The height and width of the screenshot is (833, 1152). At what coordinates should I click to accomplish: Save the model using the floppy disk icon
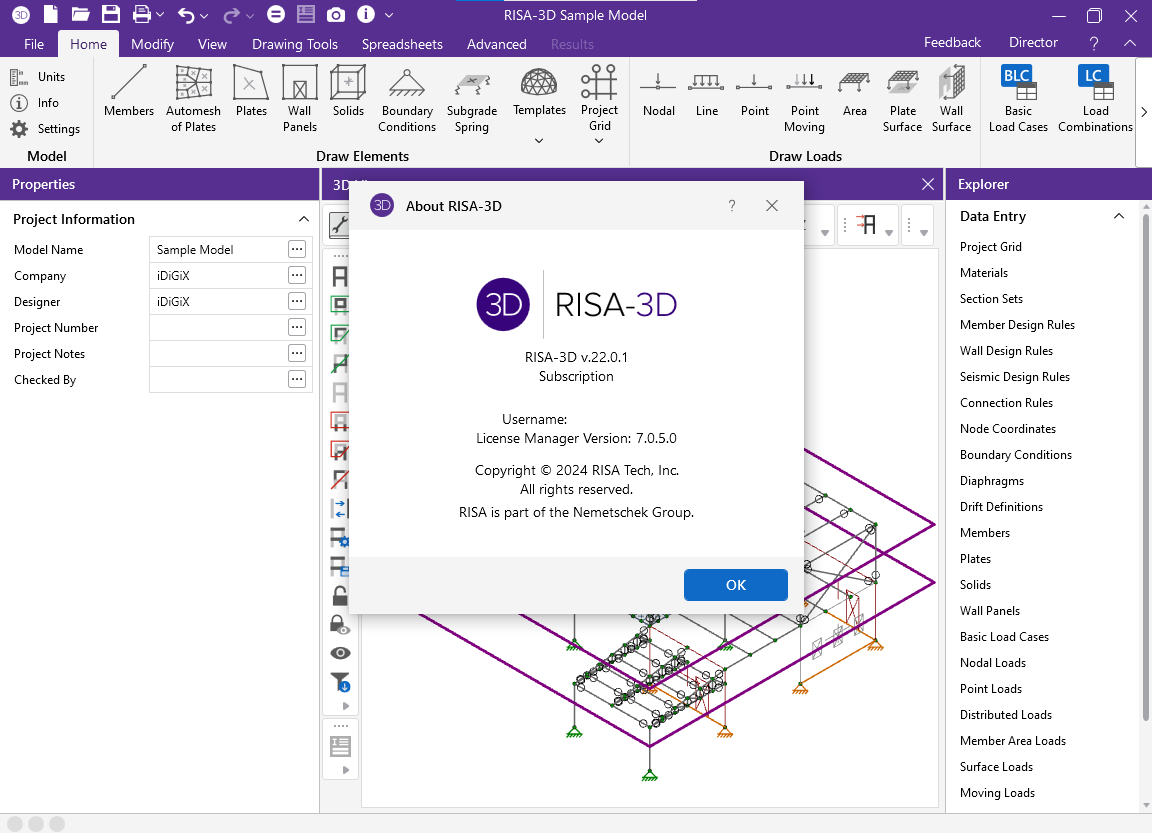pos(111,15)
